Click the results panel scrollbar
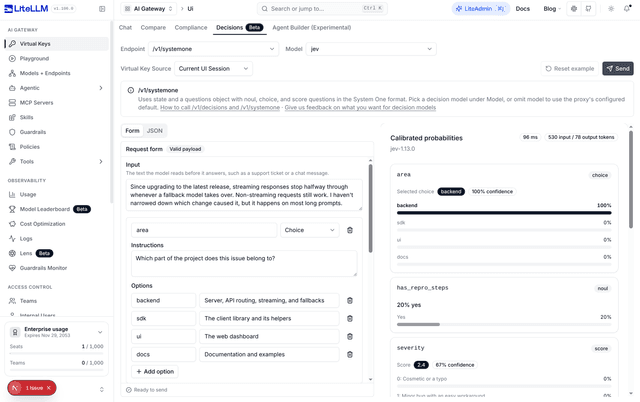Image resolution: width=640 pixels, height=402 pixels. coord(631,179)
